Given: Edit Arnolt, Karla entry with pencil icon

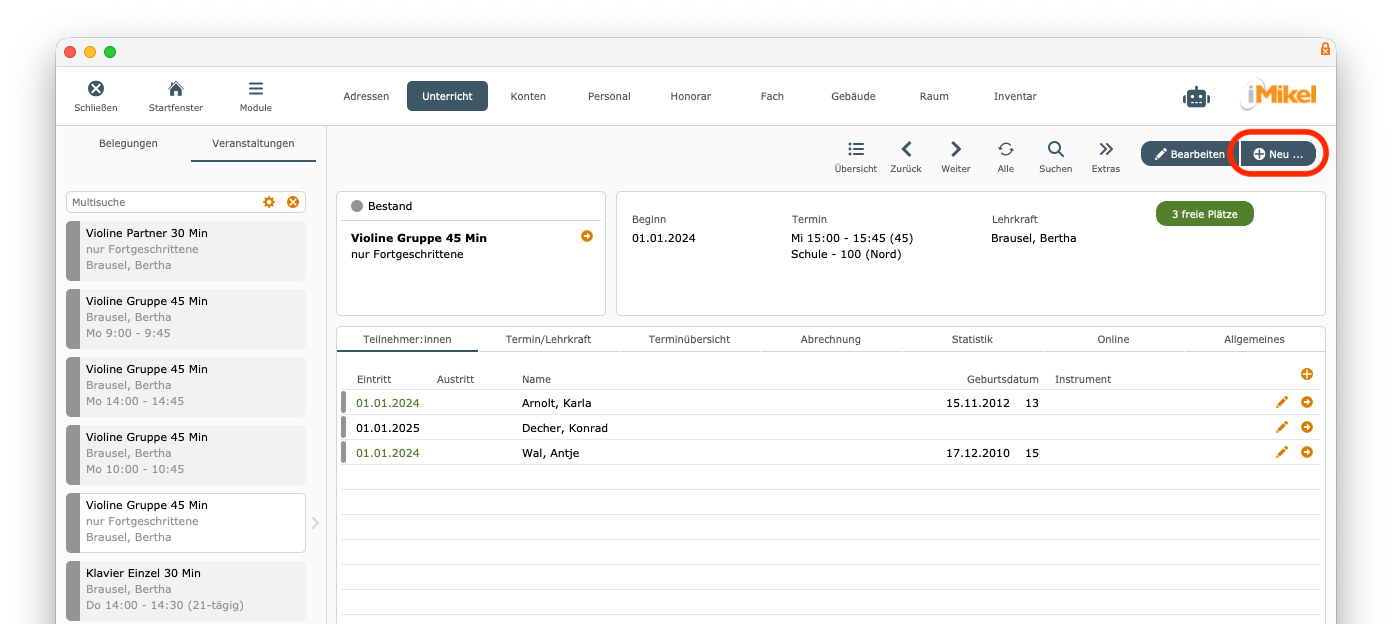Looking at the screenshot, I should point(1282,402).
